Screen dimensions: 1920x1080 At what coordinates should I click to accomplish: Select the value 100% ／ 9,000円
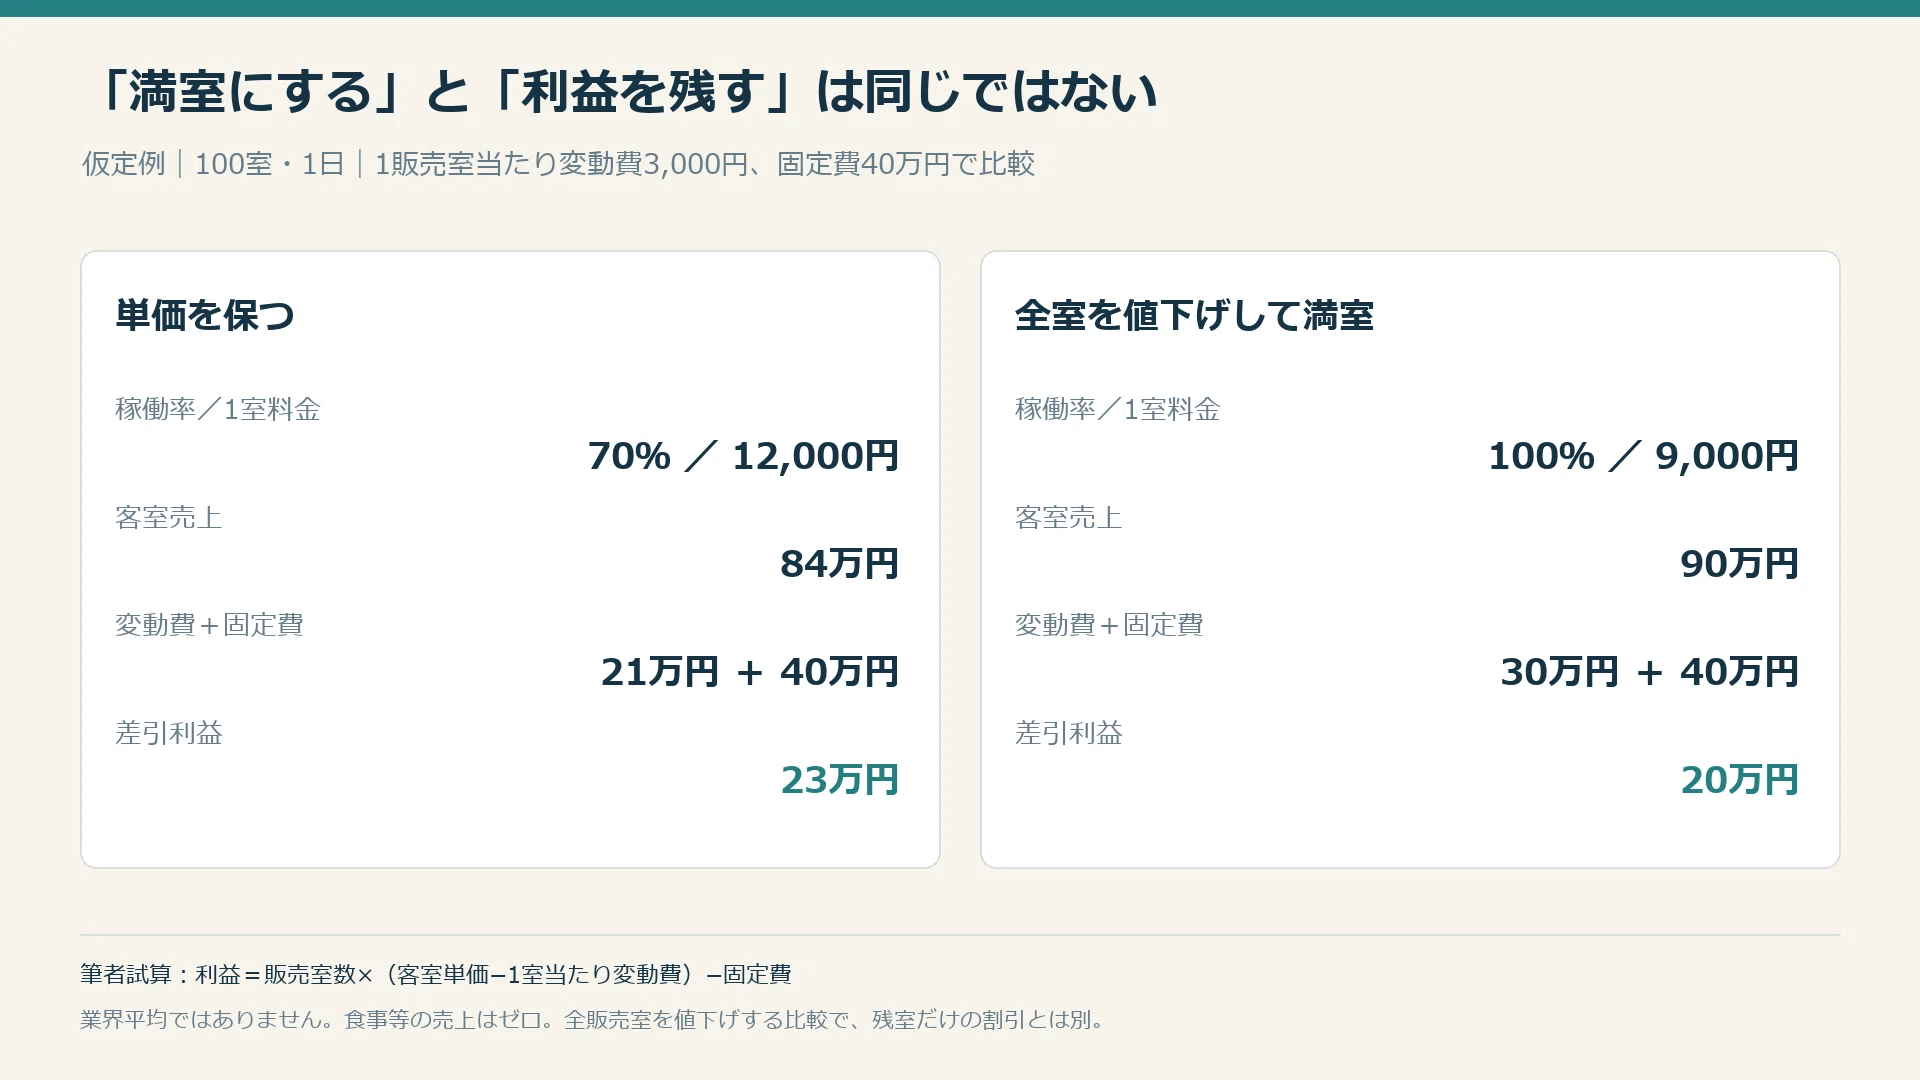[x=1643, y=456]
